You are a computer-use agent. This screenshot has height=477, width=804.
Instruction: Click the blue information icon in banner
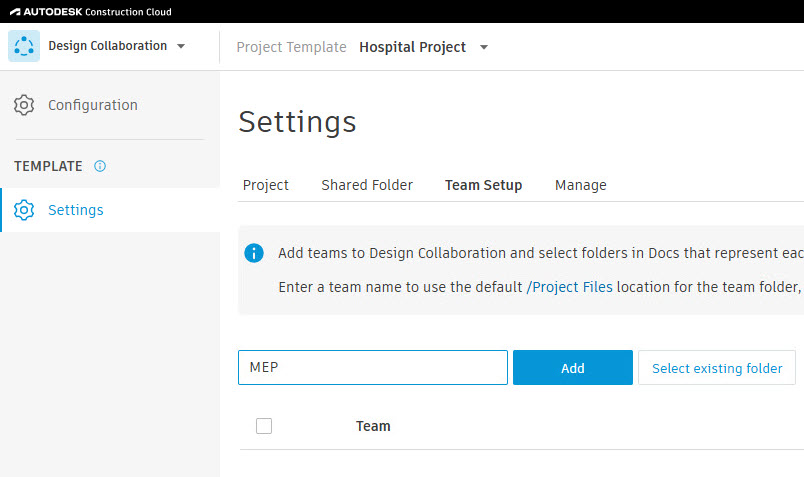(x=254, y=253)
